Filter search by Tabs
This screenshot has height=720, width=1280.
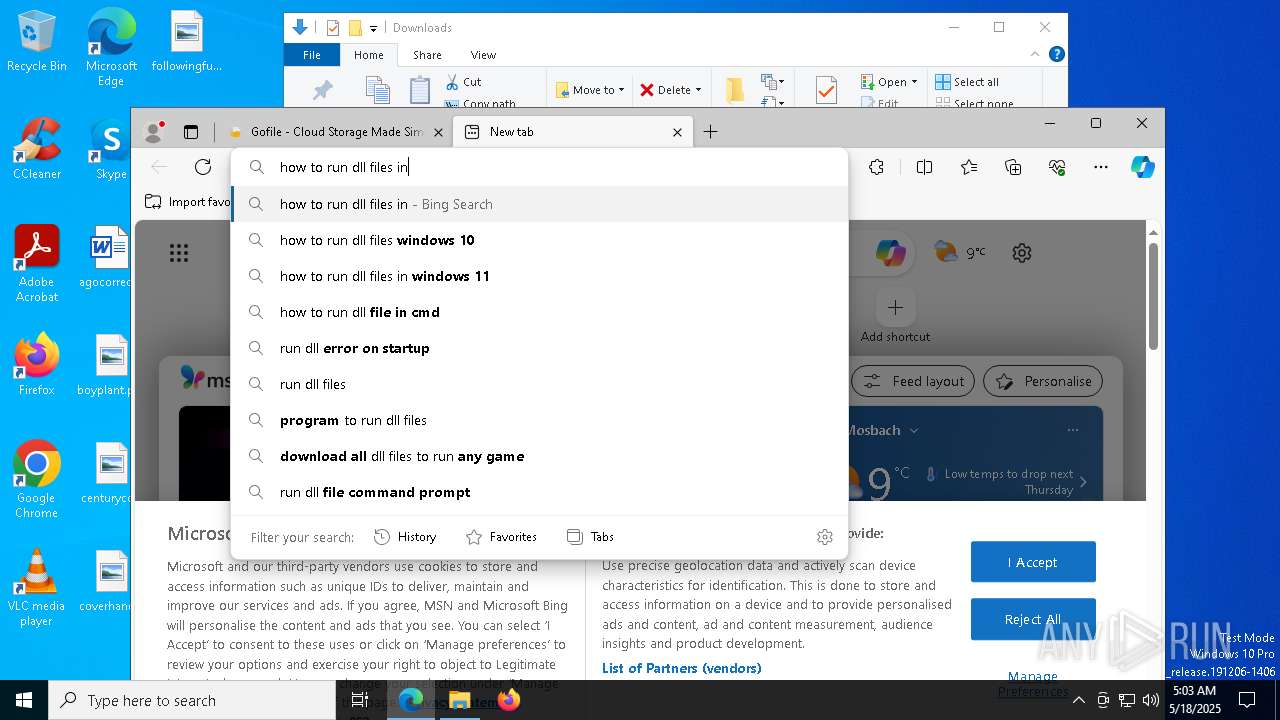[590, 537]
